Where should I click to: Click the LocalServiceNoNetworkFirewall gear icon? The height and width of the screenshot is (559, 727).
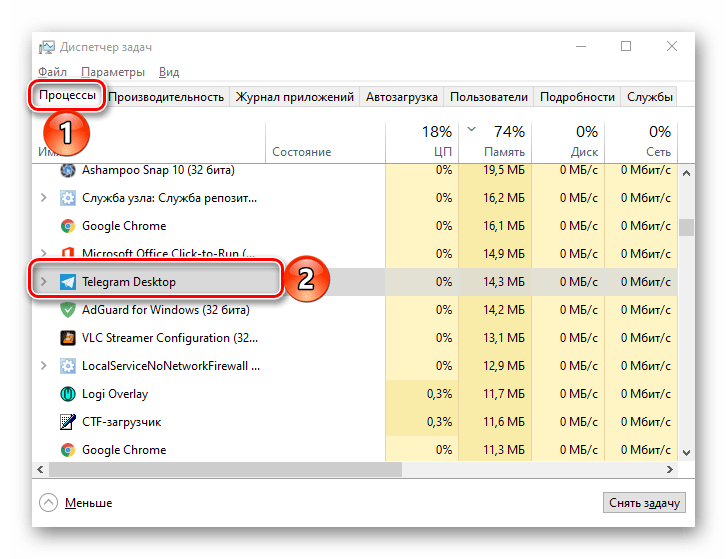pyautogui.click(x=68, y=366)
